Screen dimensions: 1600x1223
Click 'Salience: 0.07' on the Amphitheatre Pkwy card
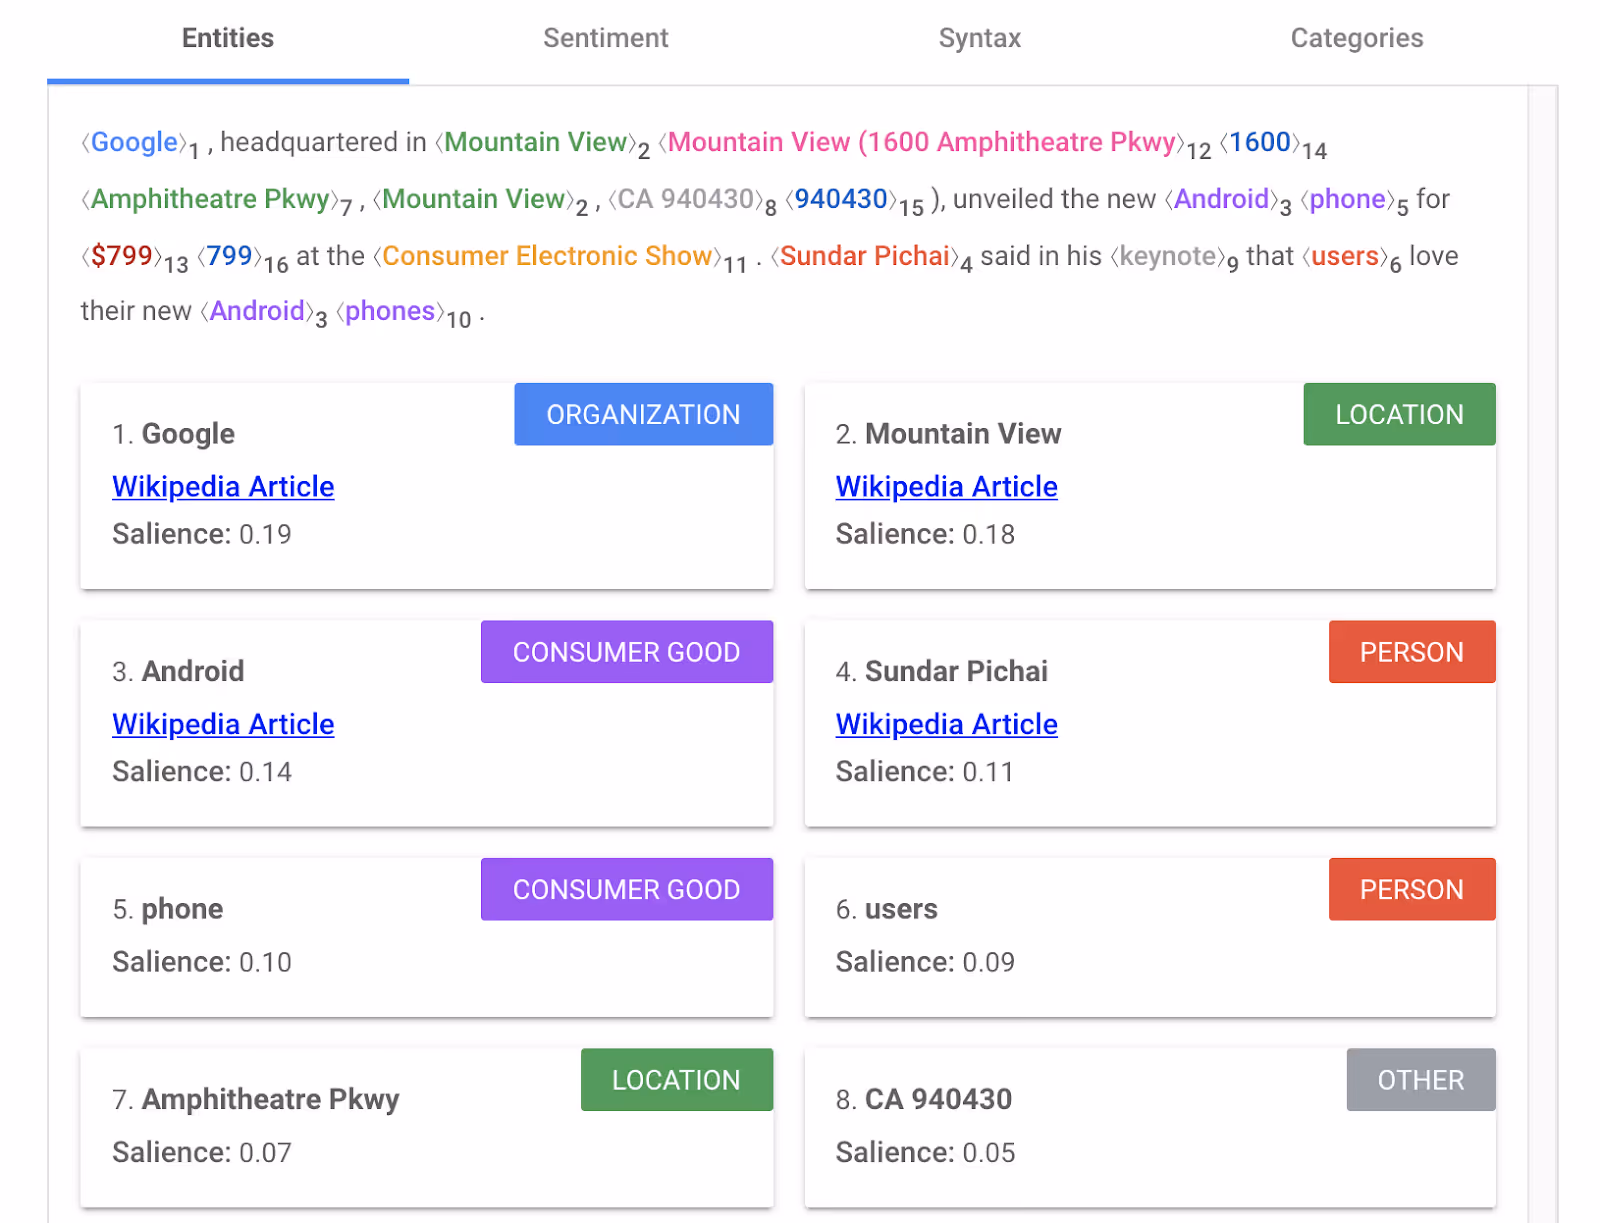pyautogui.click(x=202, y=1152)
